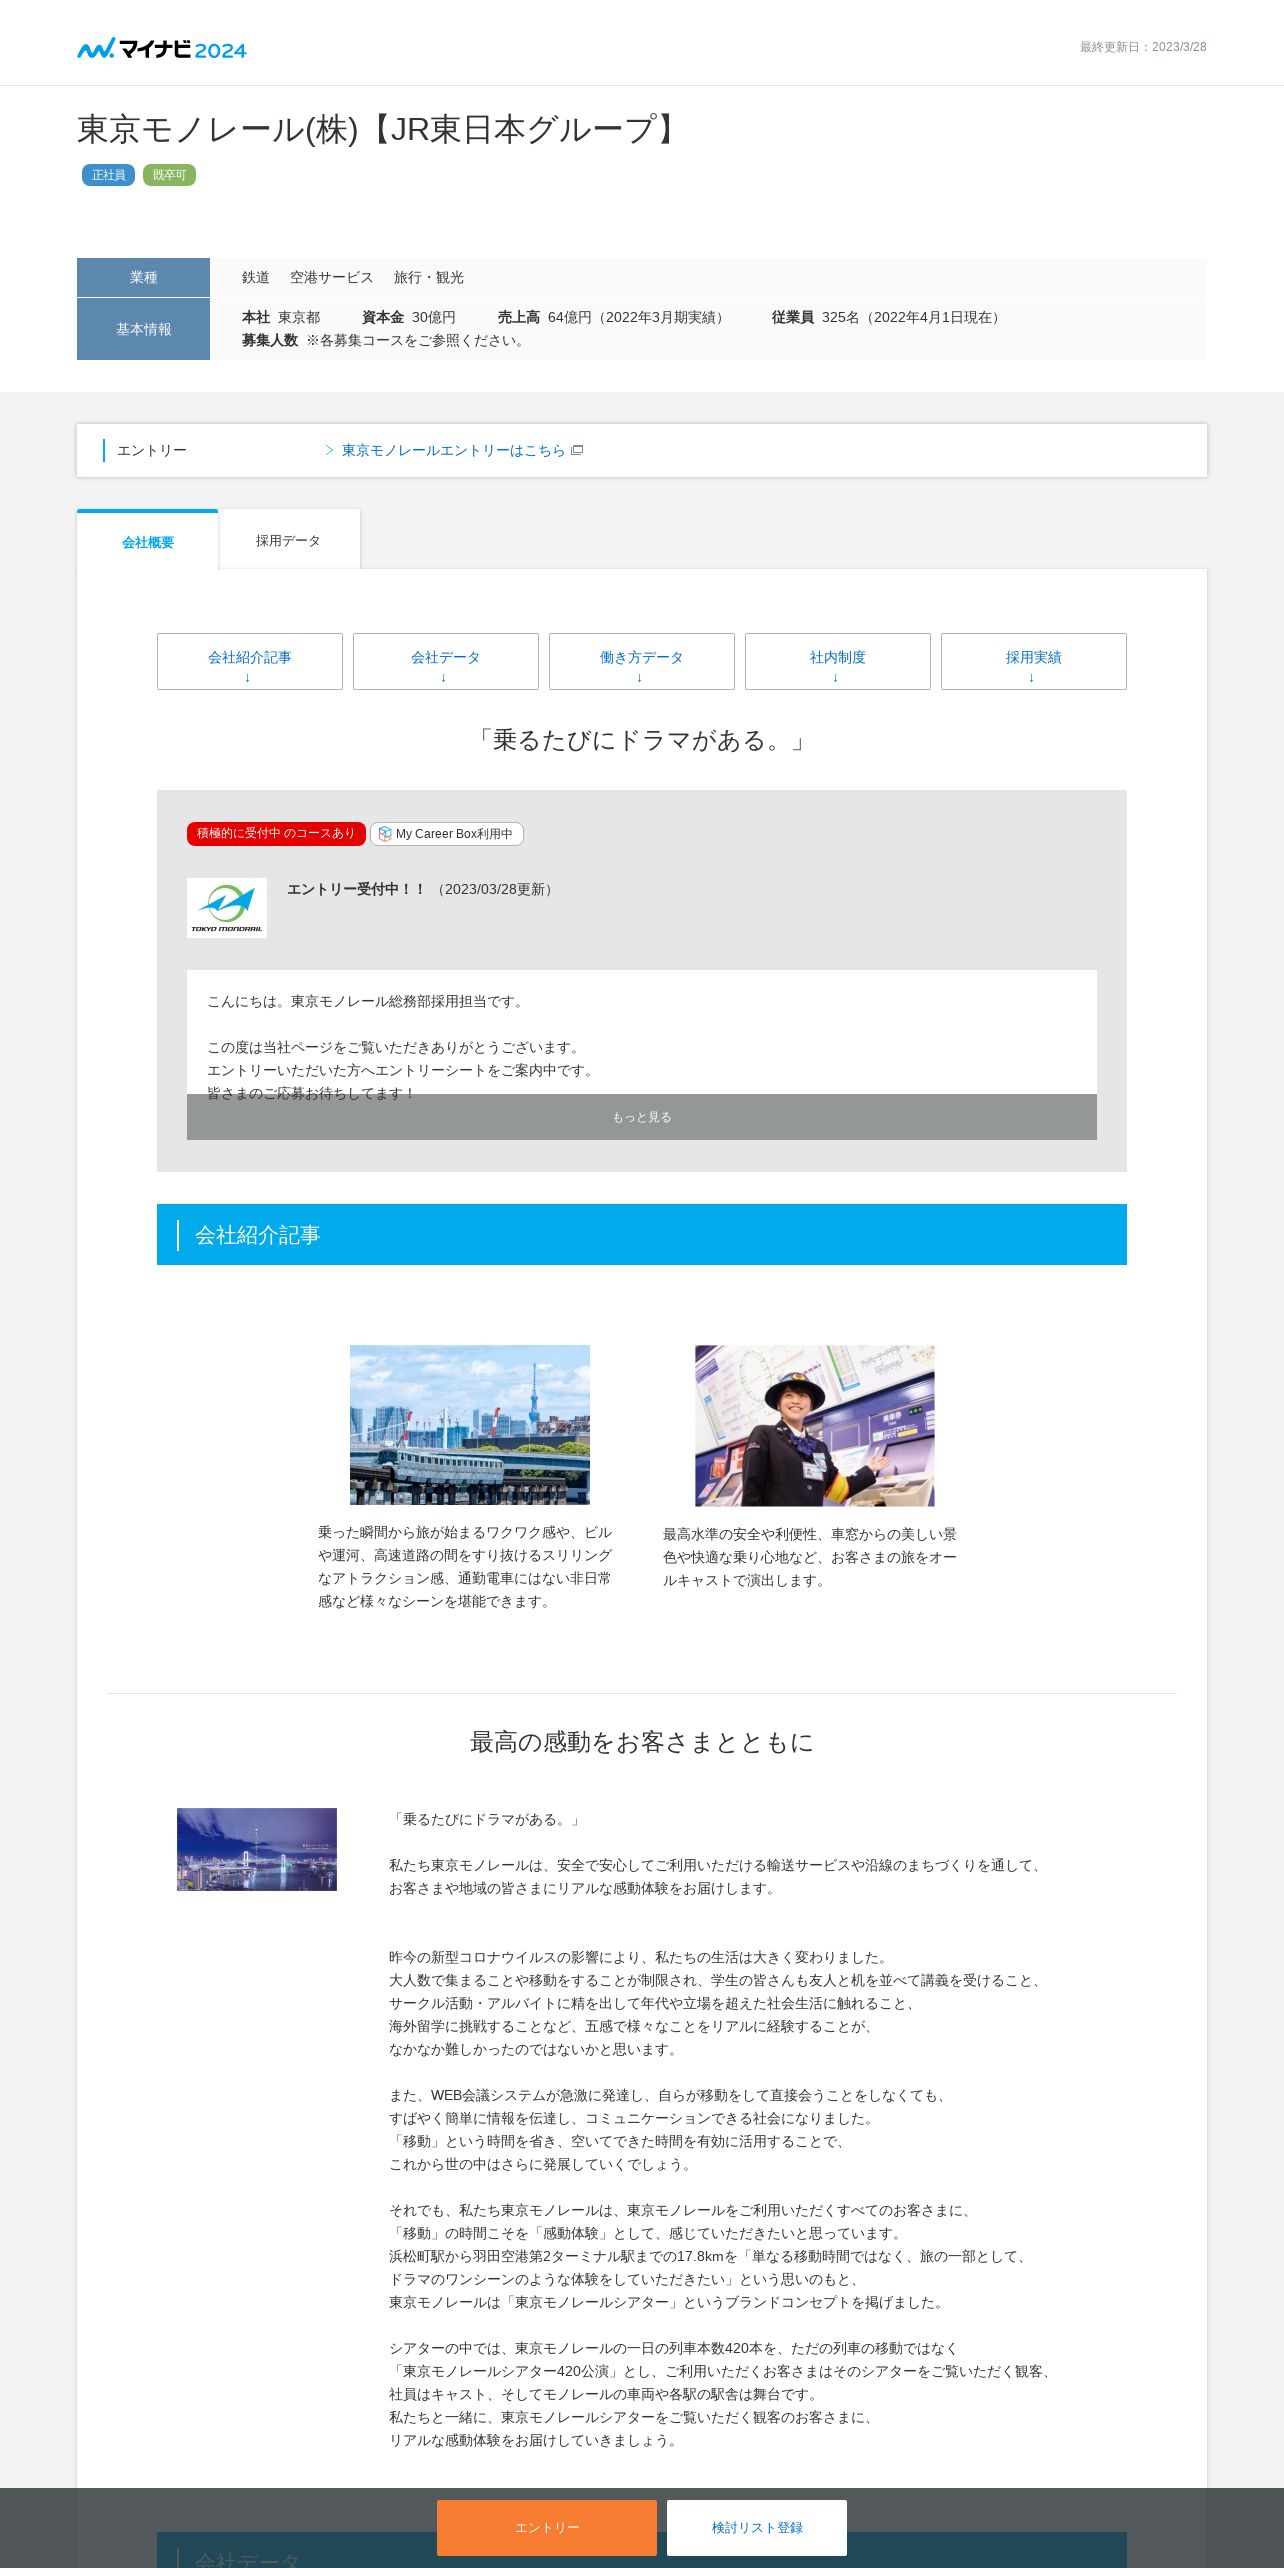1284x2568 pixels.
Task: Open the Rainbow Bridge night photo
Action: [257, 1849]
